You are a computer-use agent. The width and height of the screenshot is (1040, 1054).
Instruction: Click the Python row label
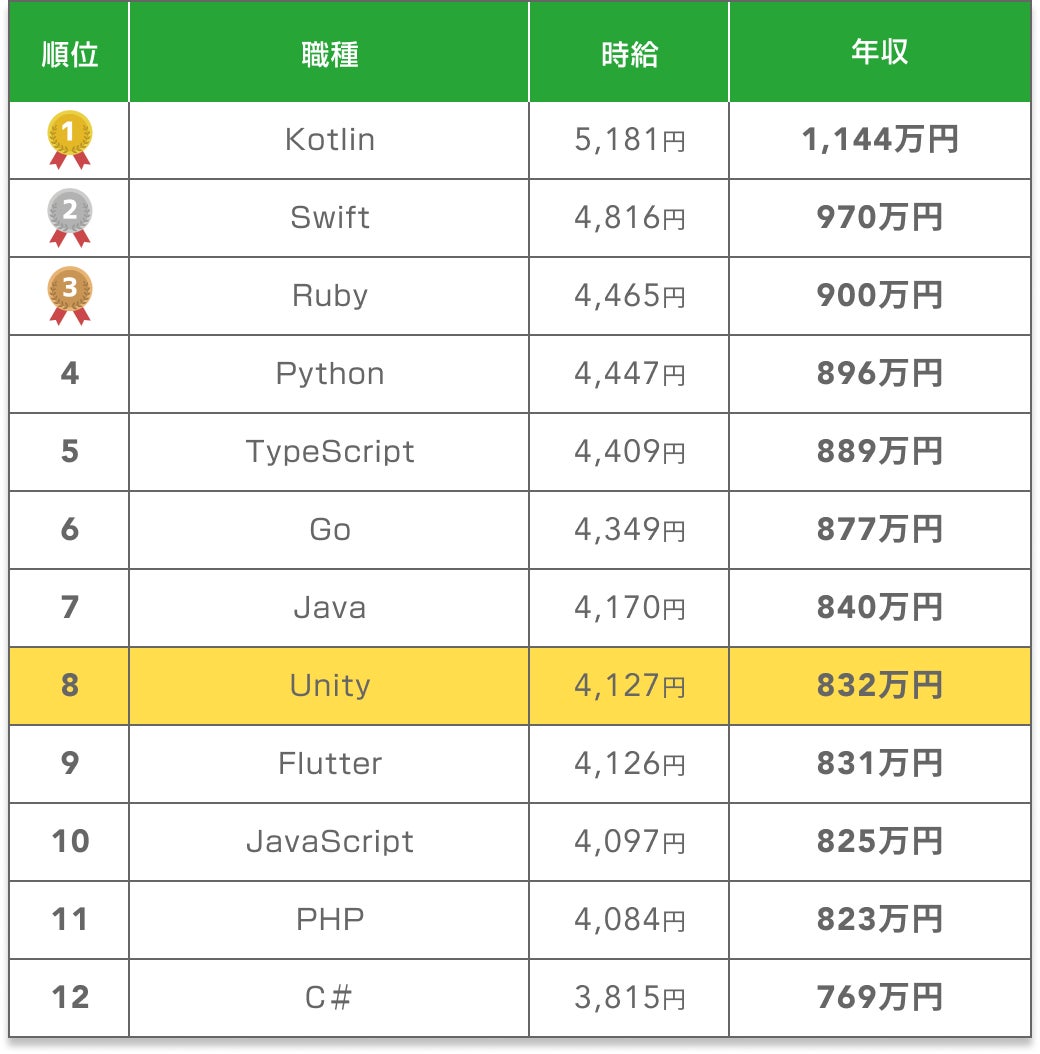click(x=329, y=373)
